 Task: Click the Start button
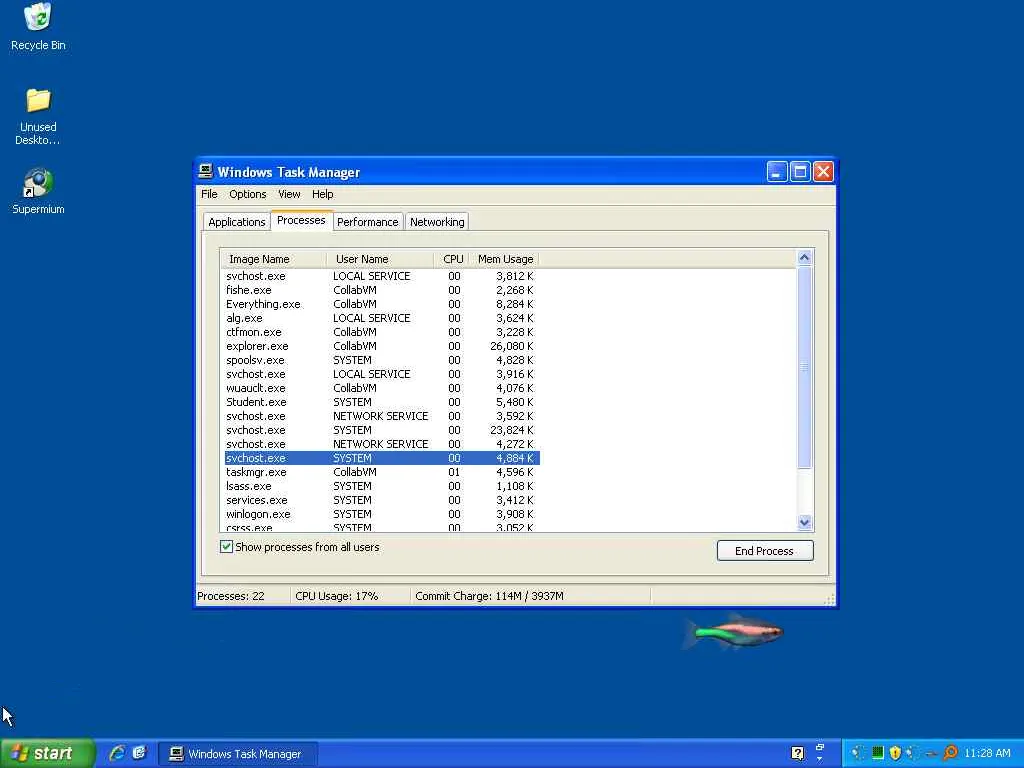coord(48,753)
